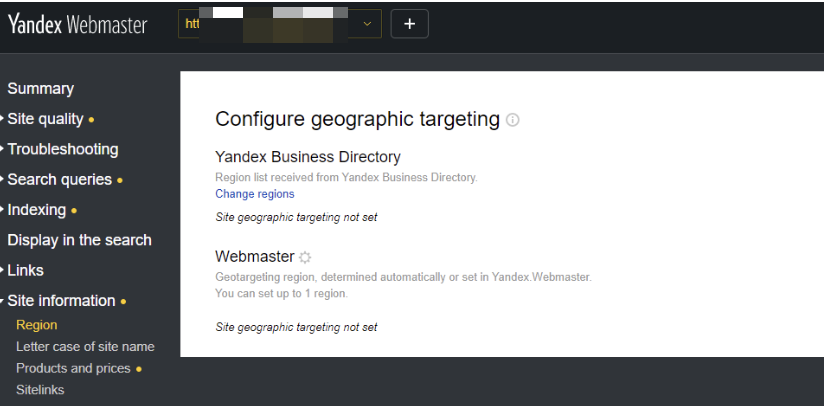The width and height of the screenshot is (824, 406).
Task: Select Sitelinks in the sidebar
Action: pos(40,390)
